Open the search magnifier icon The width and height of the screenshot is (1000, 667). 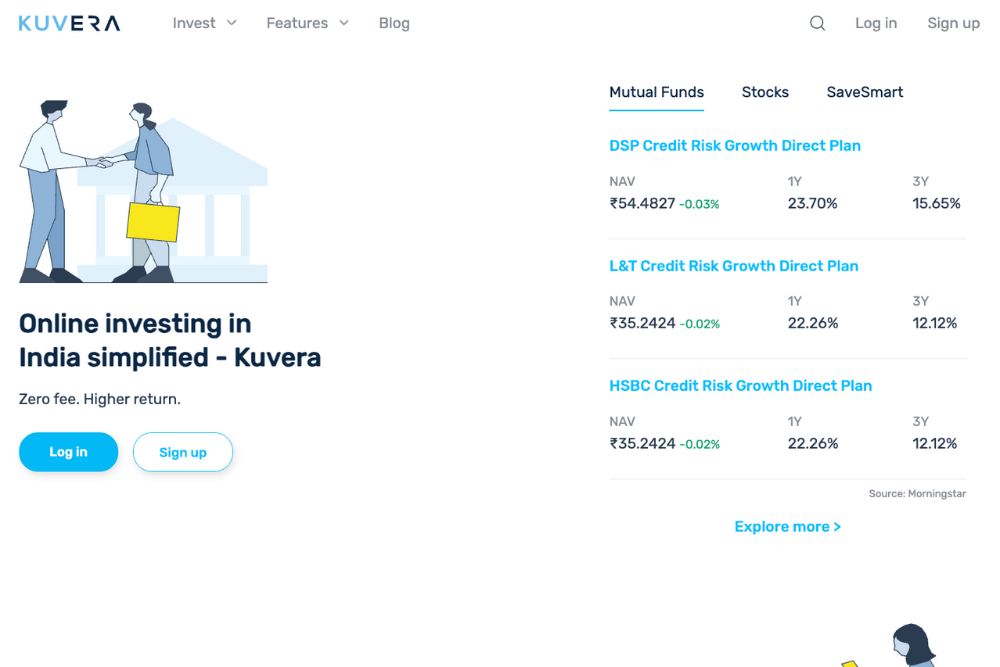coord(817,23)
